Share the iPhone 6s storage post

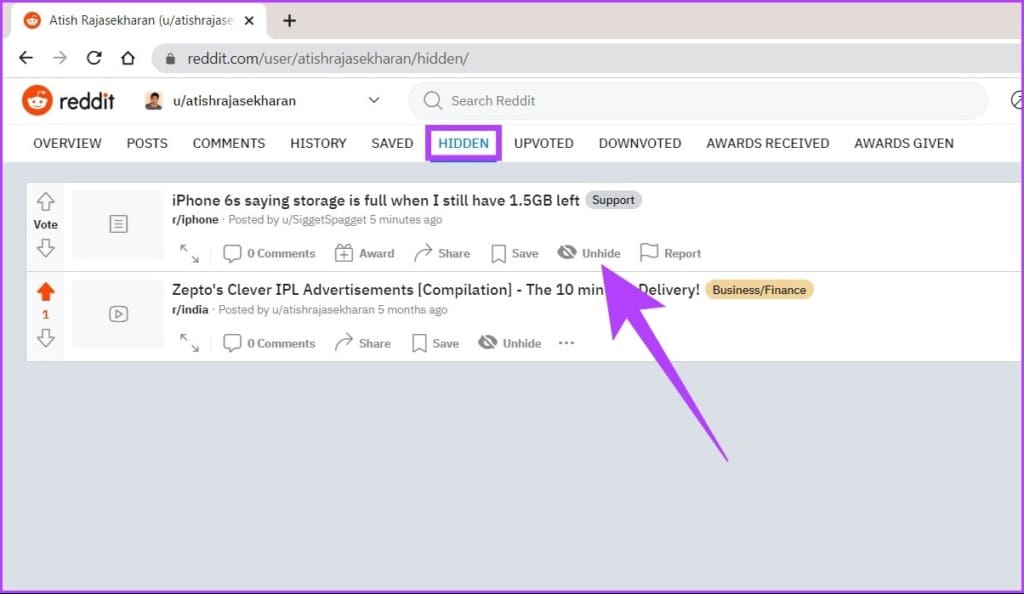click(442, 253)
